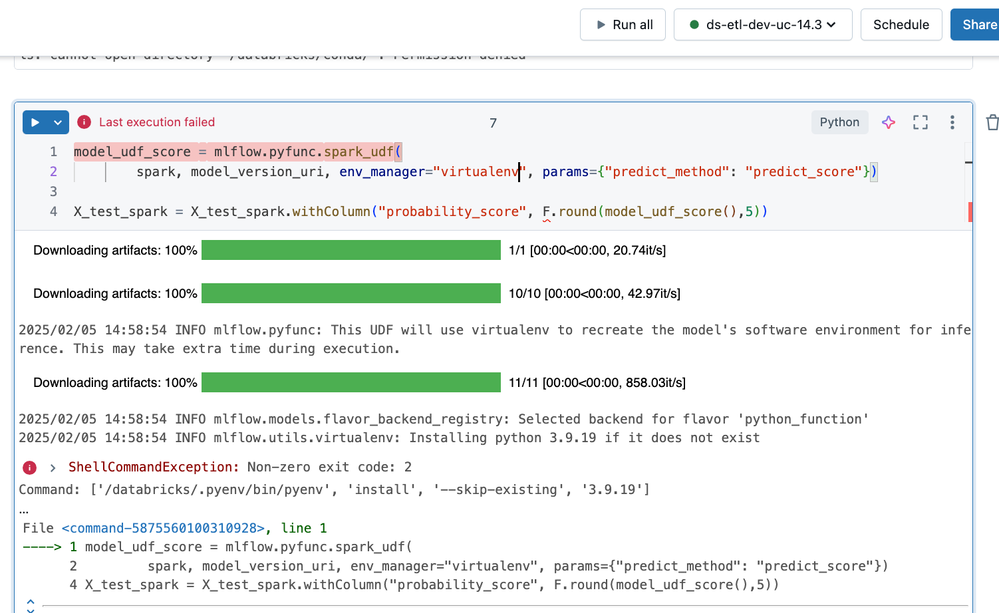999x613 pixels.
Task: Expand the truncated traceback arrows
Action: pyautogui.click(x=30, y=605)
